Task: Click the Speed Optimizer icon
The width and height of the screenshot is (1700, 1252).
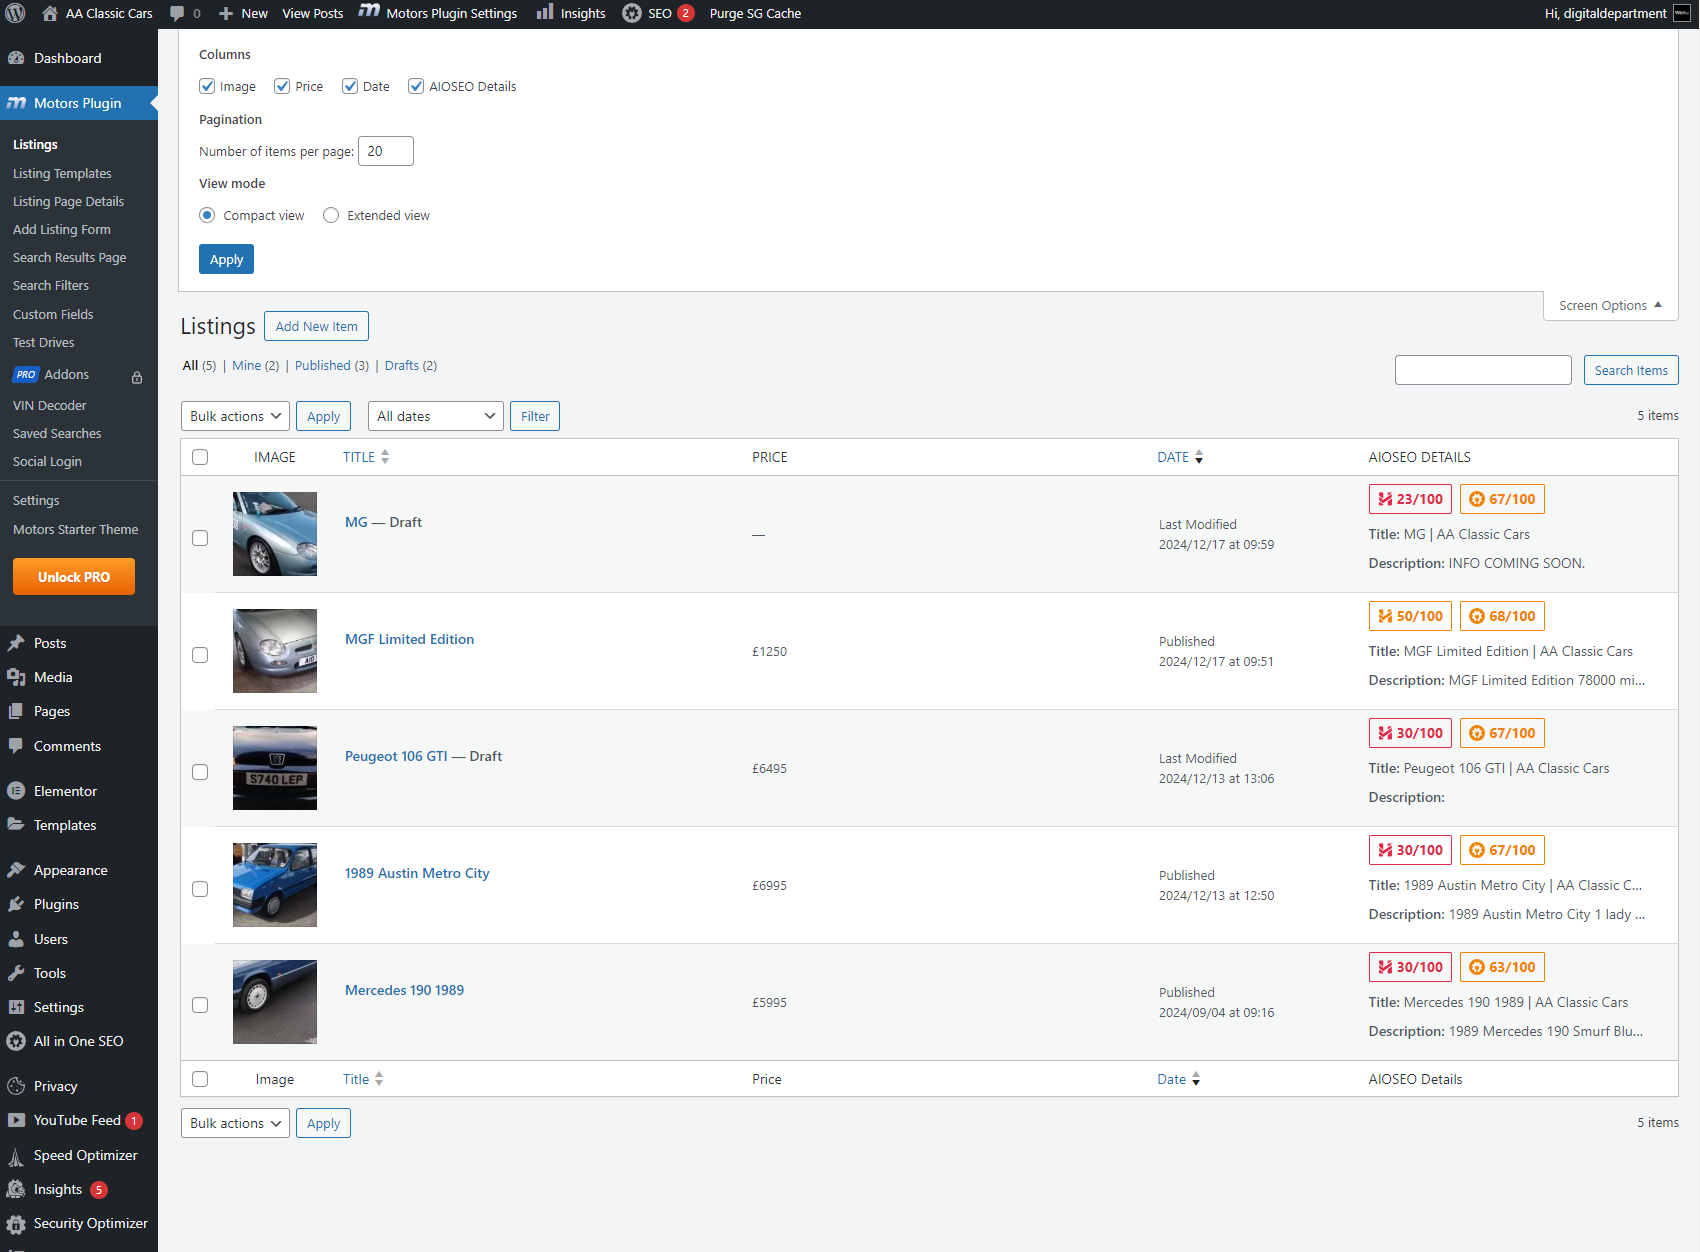Action: [x=16, y=1157]
